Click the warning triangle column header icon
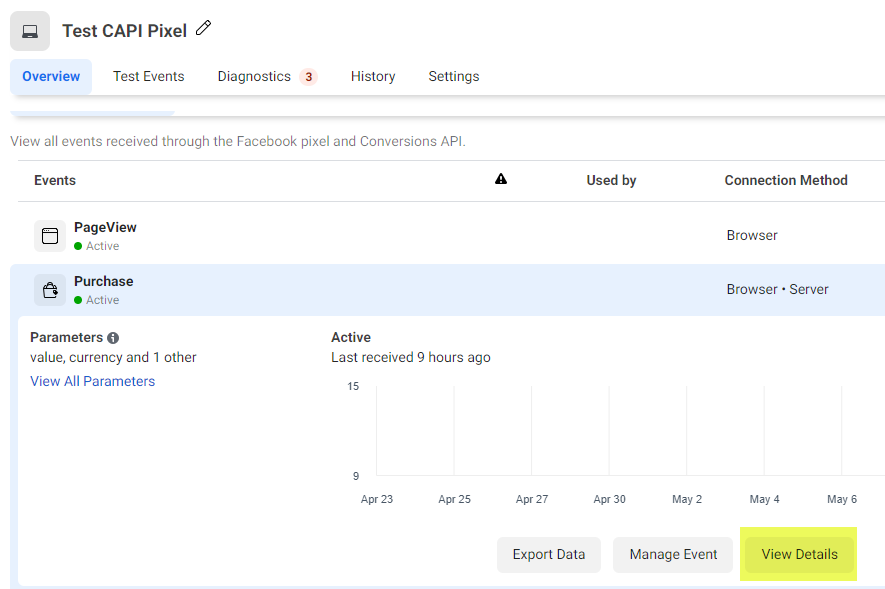This screenshot has width=885, height=589. (x=501, y=179)
